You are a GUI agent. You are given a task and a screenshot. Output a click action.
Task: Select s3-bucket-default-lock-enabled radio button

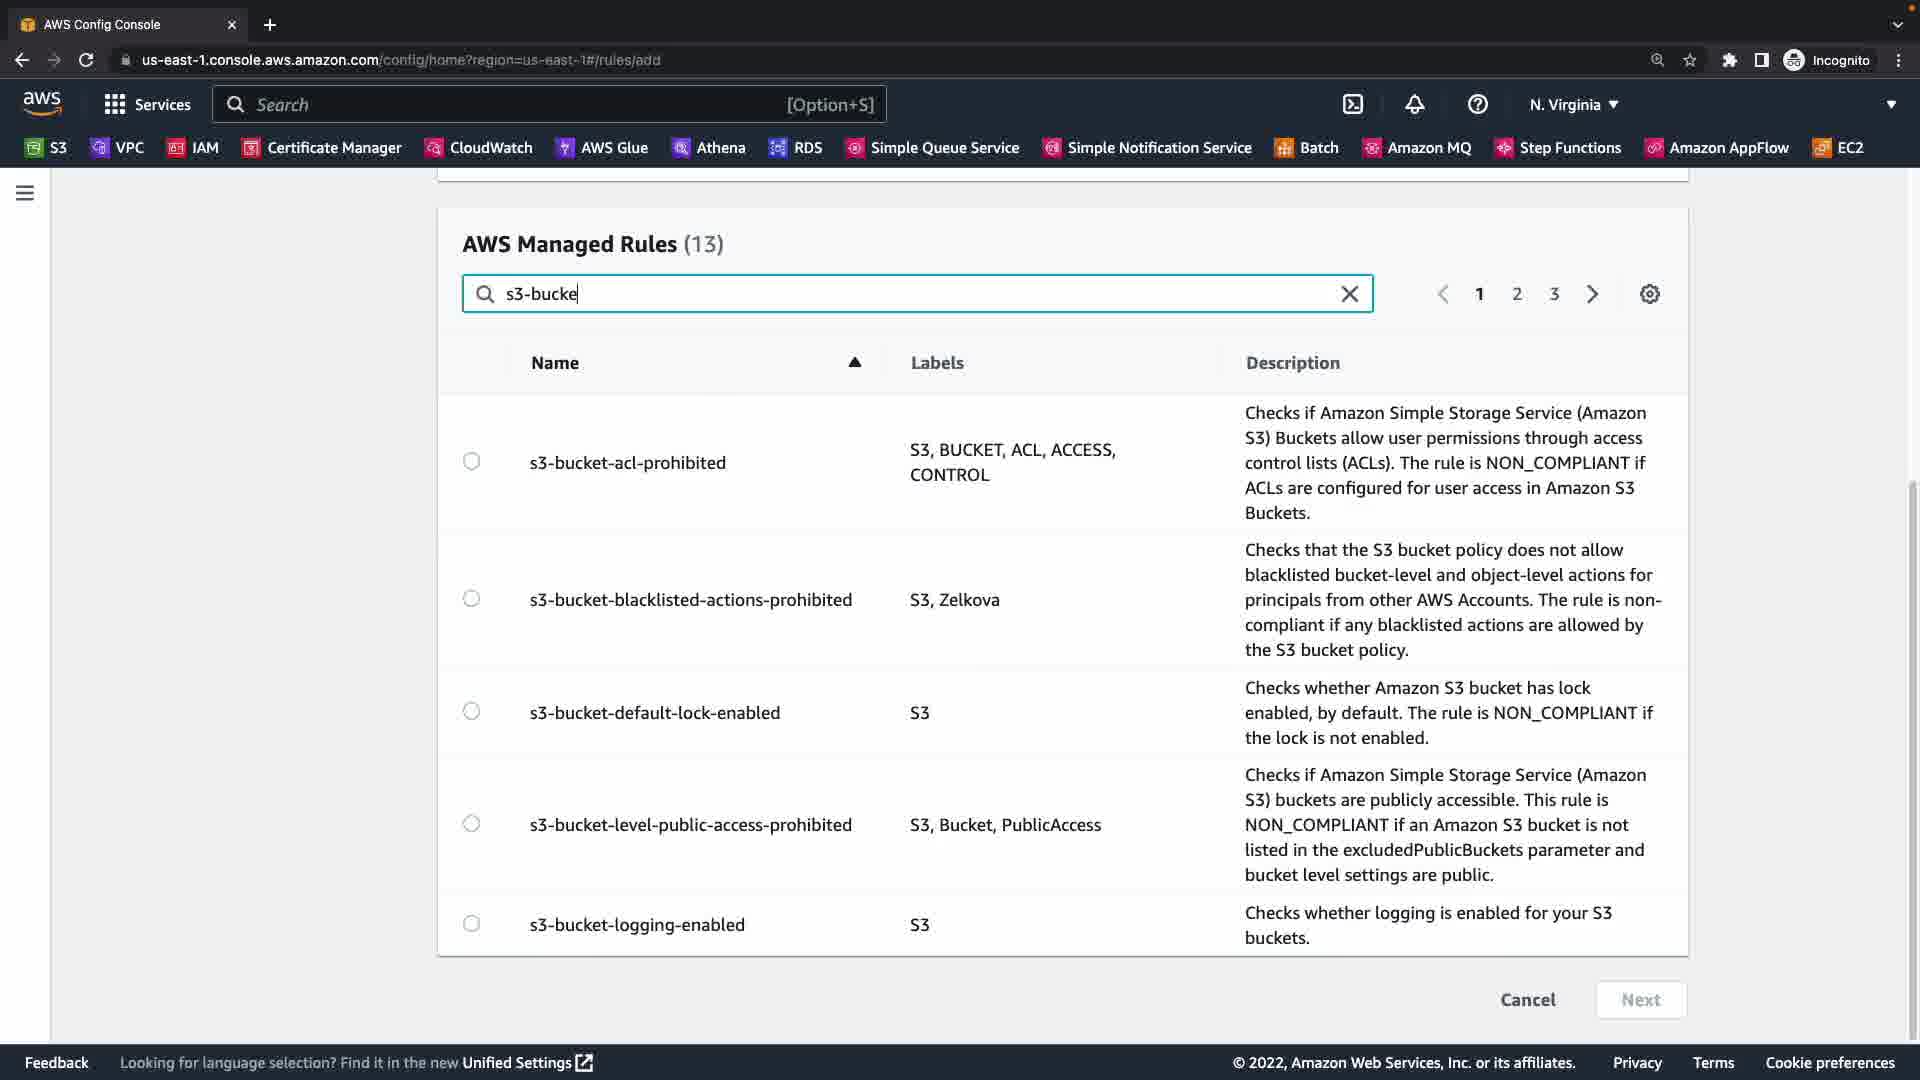tap(471, 711)
